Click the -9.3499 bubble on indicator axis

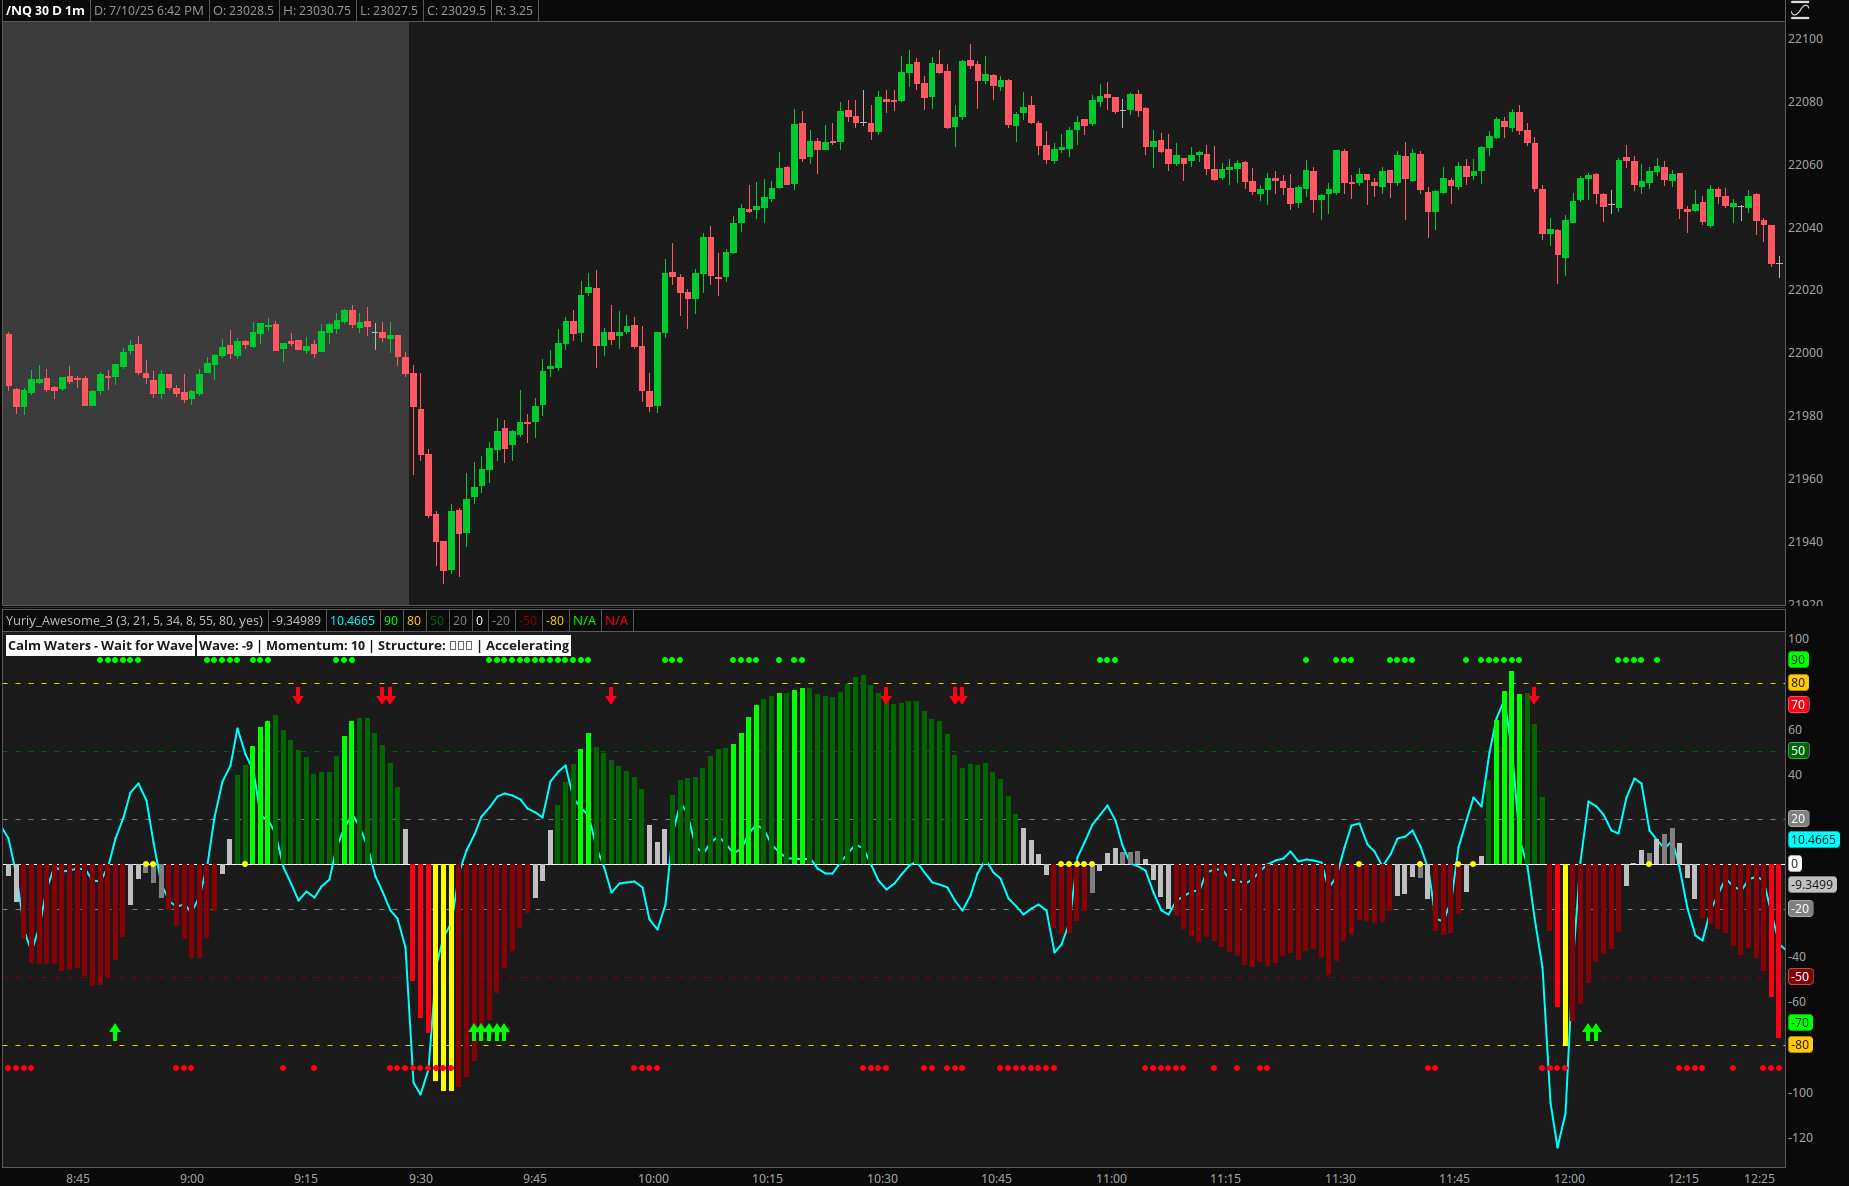pyautogui.click(x=1812, y=885)
